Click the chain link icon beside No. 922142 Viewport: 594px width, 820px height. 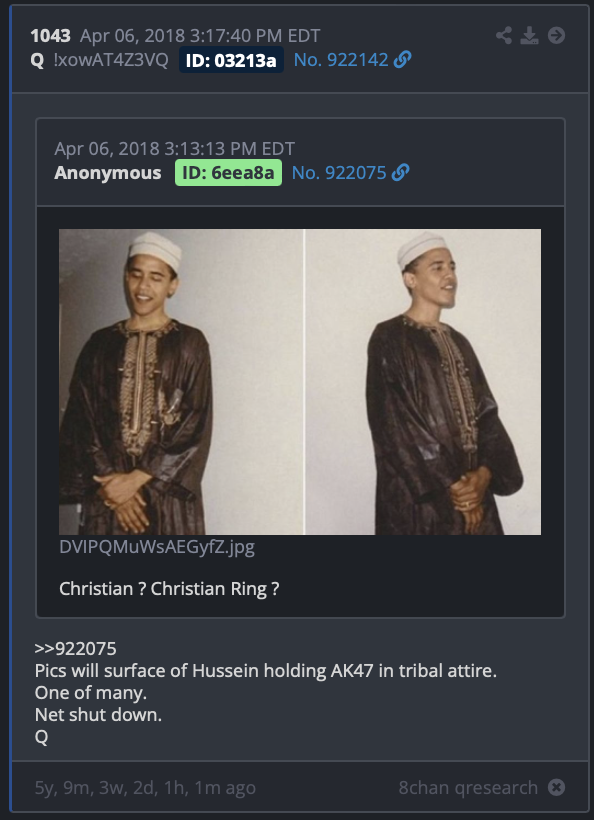403,60
